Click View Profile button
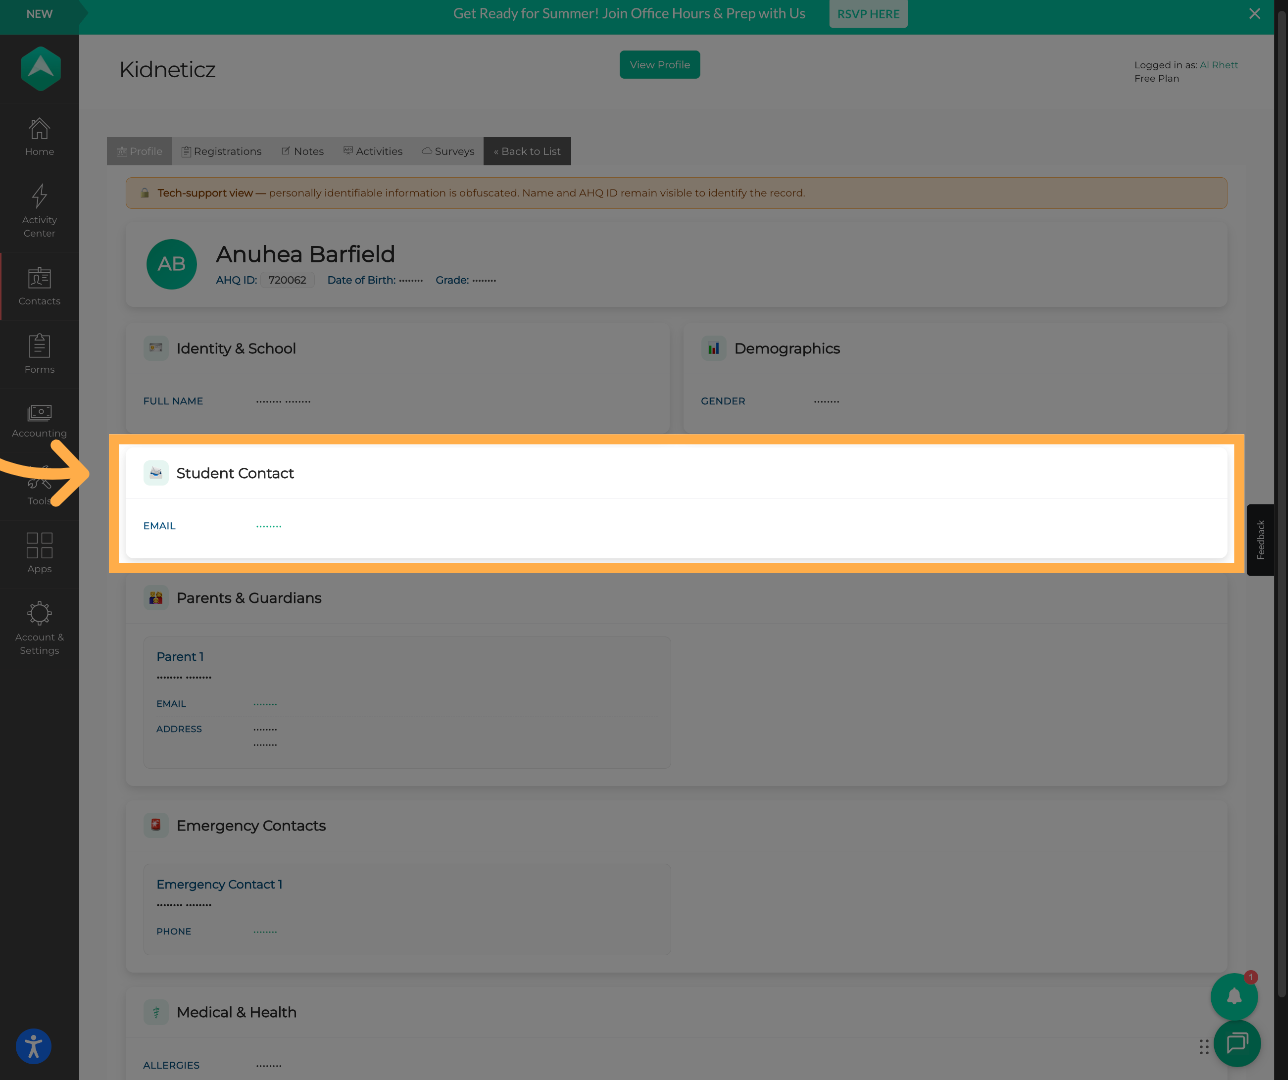Screen dimensions: 1288x1080 tap(660, 65)
